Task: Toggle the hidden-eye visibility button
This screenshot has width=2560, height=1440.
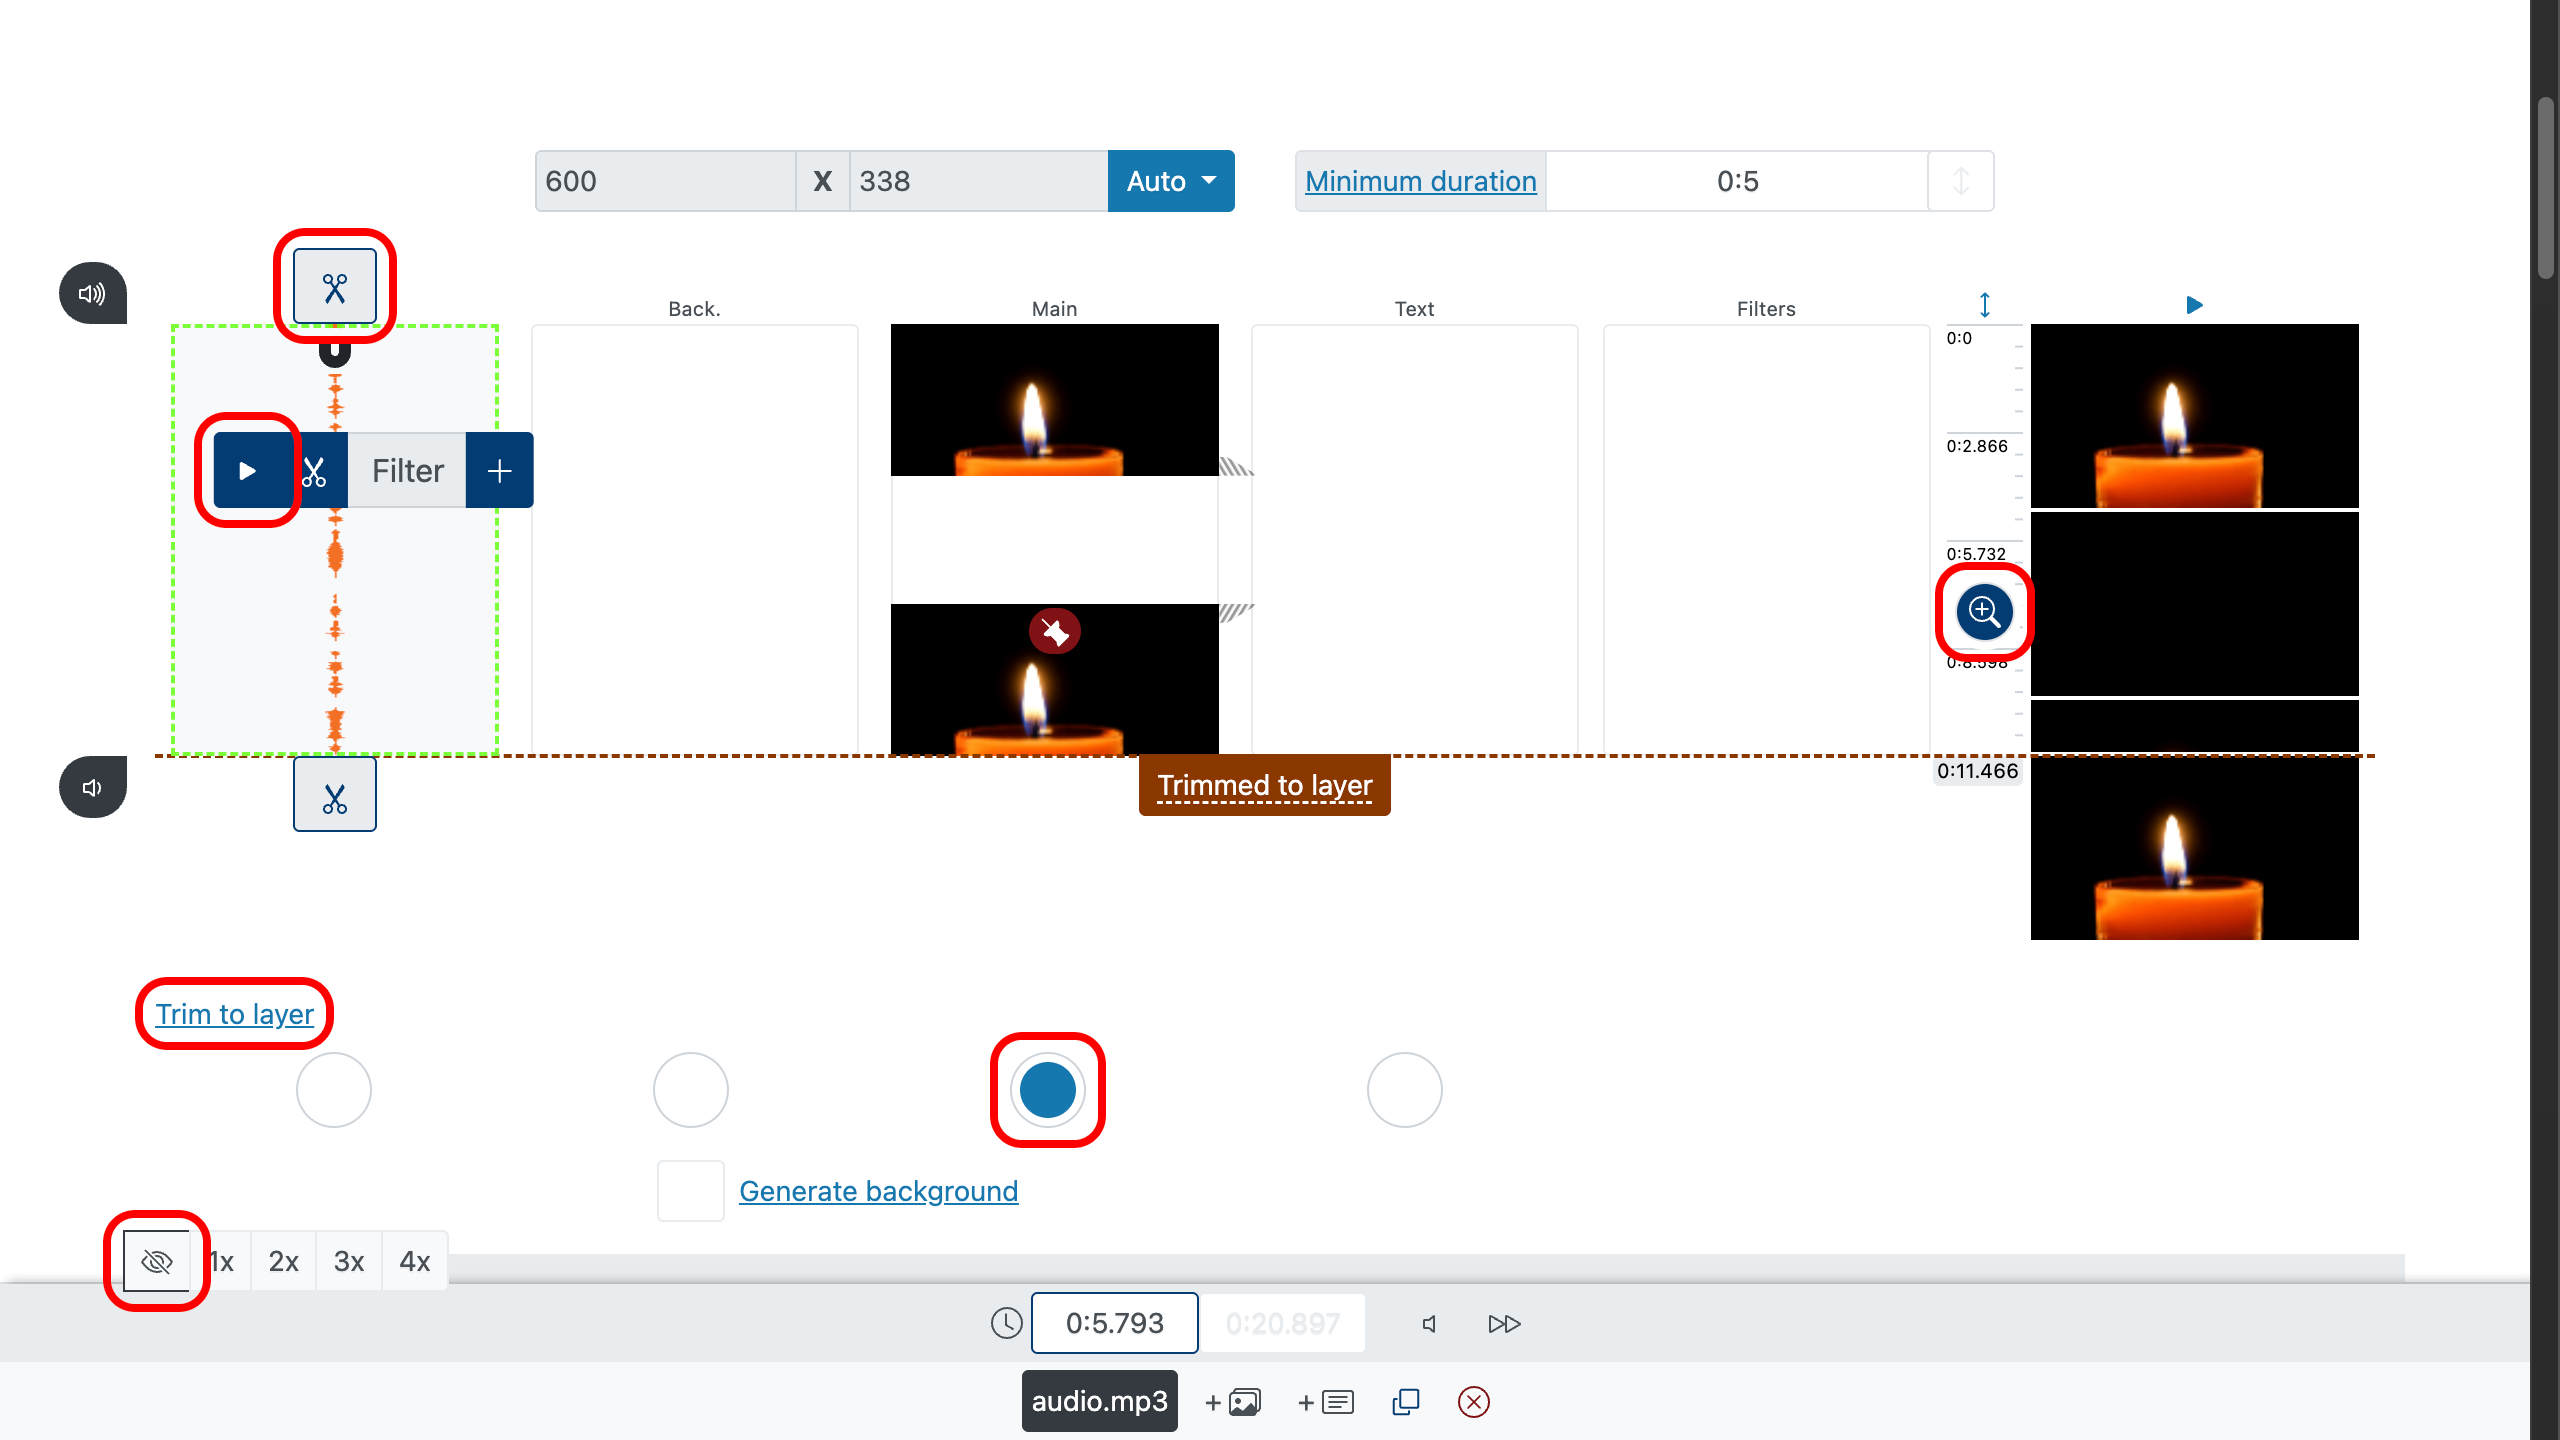Action: coord(157,1262)
